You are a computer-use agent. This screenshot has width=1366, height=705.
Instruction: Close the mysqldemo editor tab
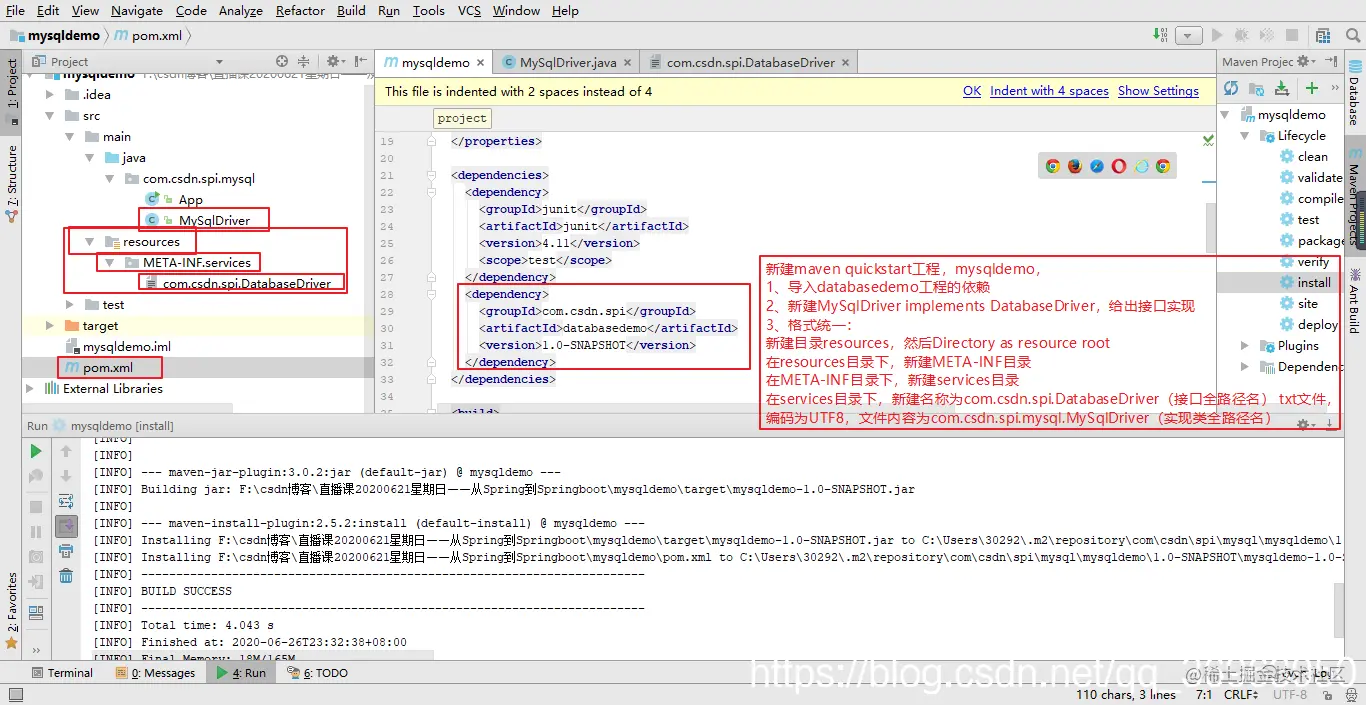pyautogui.click(x=481, y=62)
